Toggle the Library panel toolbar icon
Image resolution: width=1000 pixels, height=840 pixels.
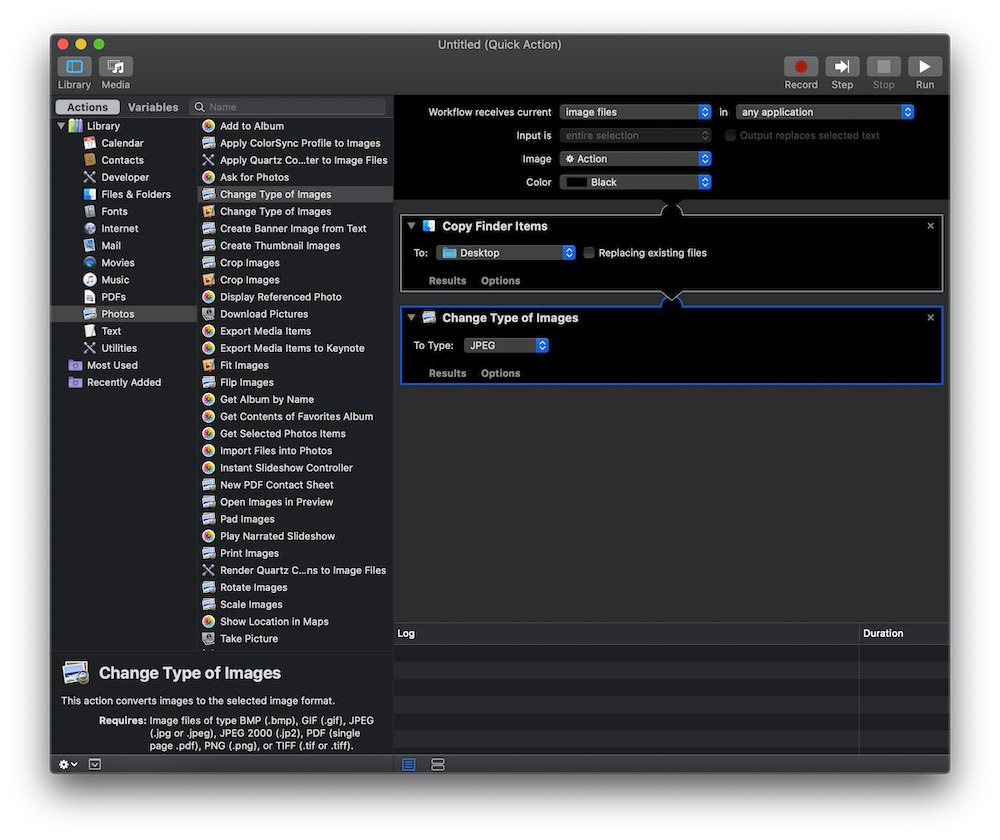pos(74,67)
